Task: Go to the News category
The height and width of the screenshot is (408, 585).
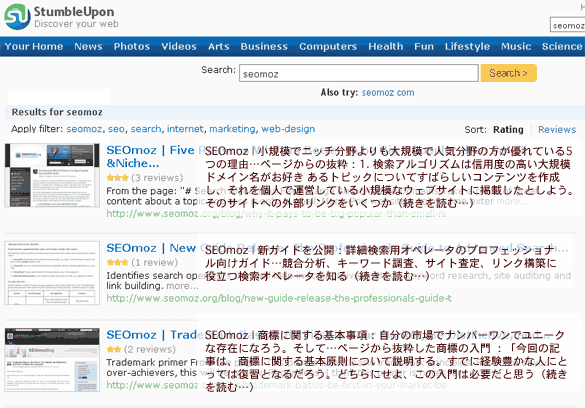Action: (x=88, y=46)
